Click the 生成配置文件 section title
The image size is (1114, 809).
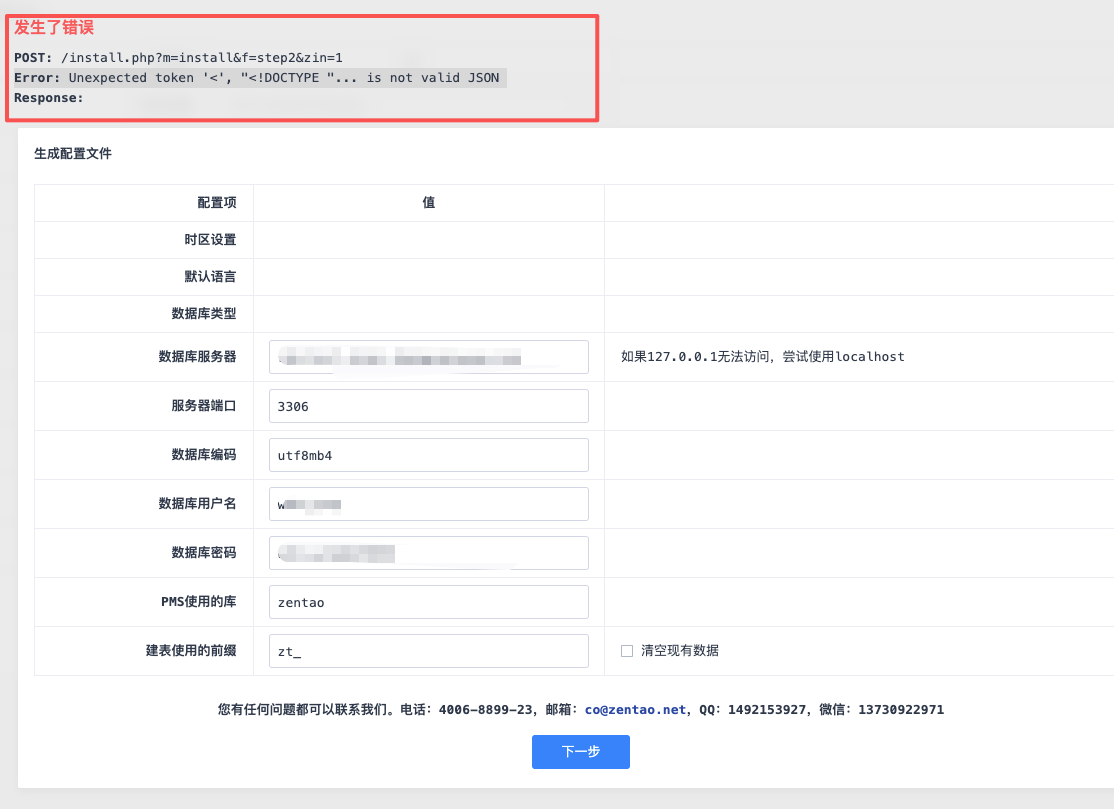point(72,153)
